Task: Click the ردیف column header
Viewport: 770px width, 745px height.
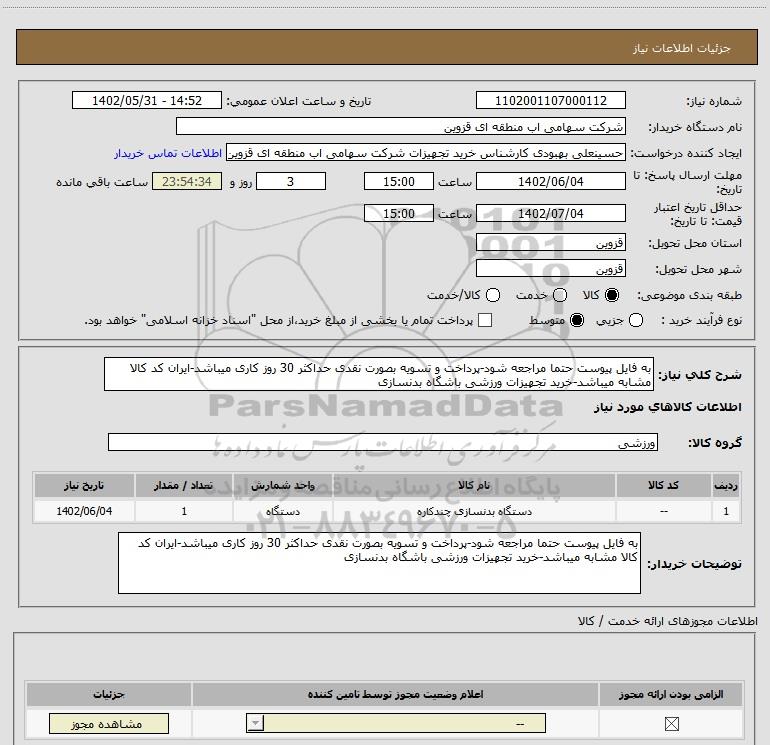Action: click(x=726, y=485)
